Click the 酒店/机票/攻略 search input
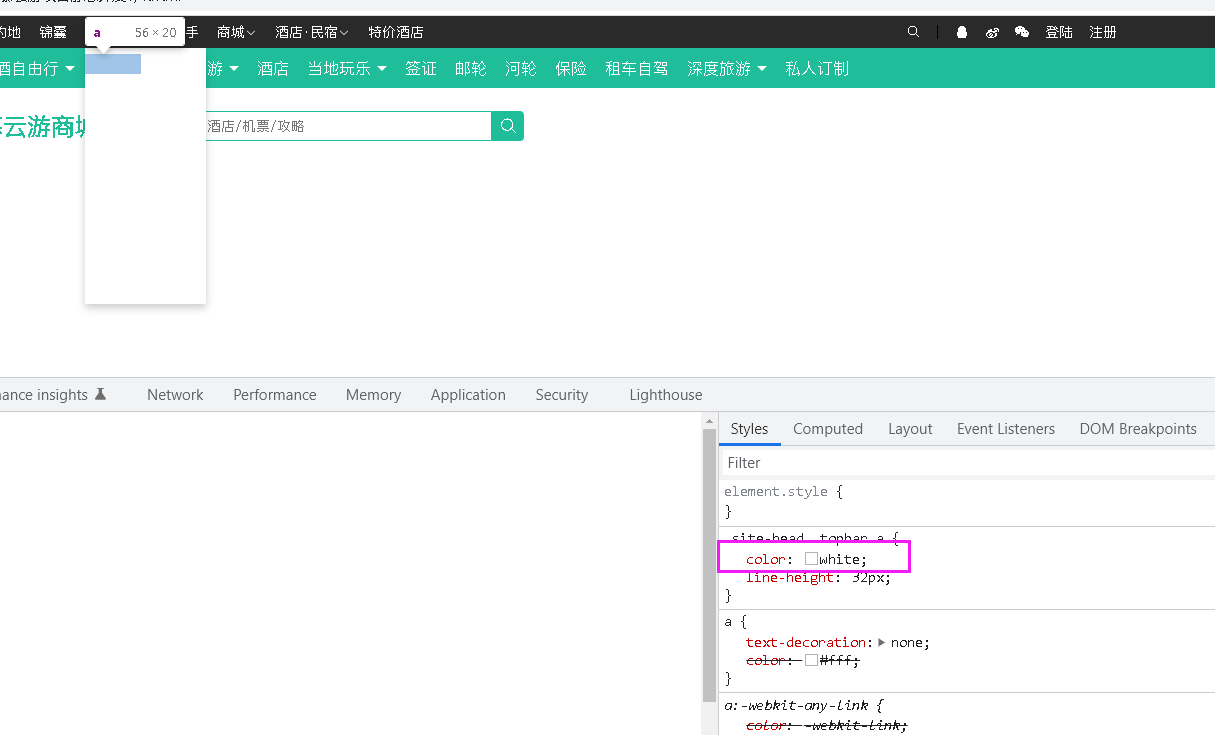This screenshot has height=735, width=1215. pyautogui.click(x=347, y=126)
